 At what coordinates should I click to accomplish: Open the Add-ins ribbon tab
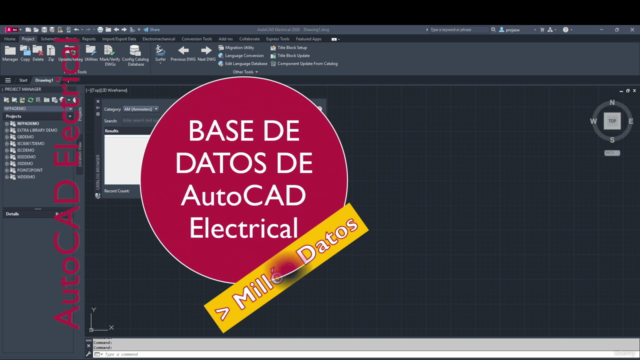tap(225, 39)
